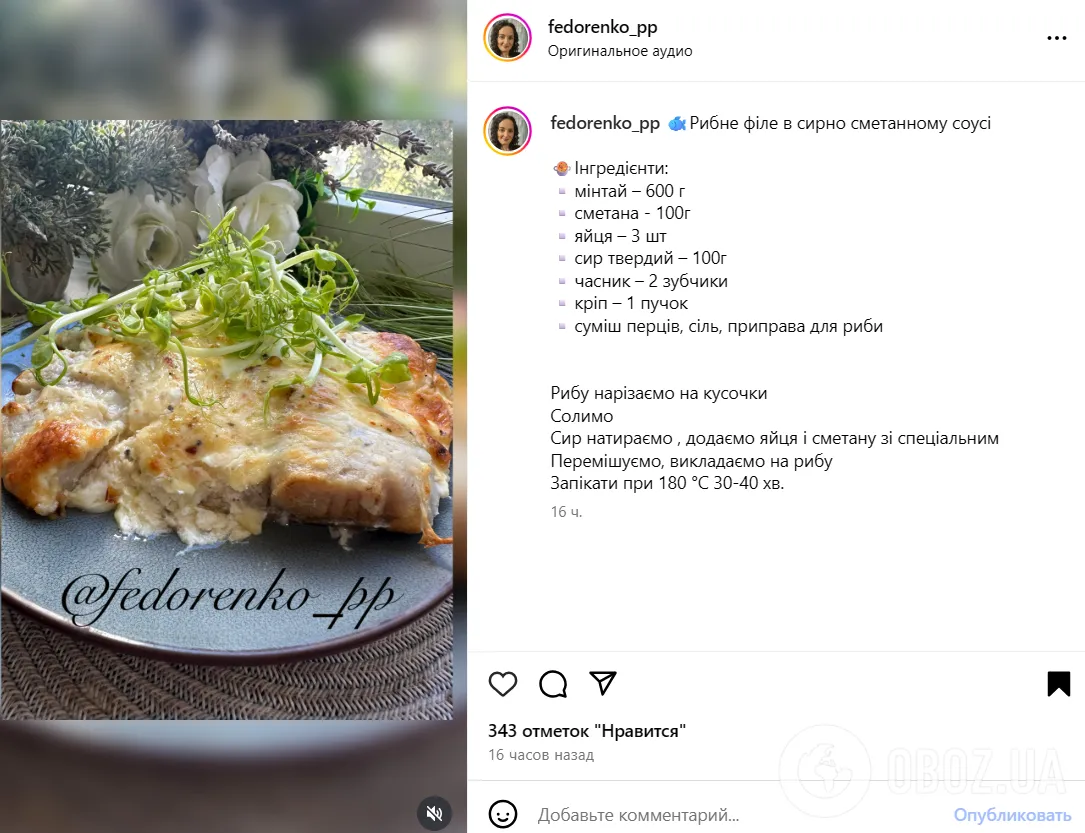Image resolution: width=1085 pixels, height=833 pixels.
Task: Click the 16 ч. caption timestamp
Action: tap(566, 512)
